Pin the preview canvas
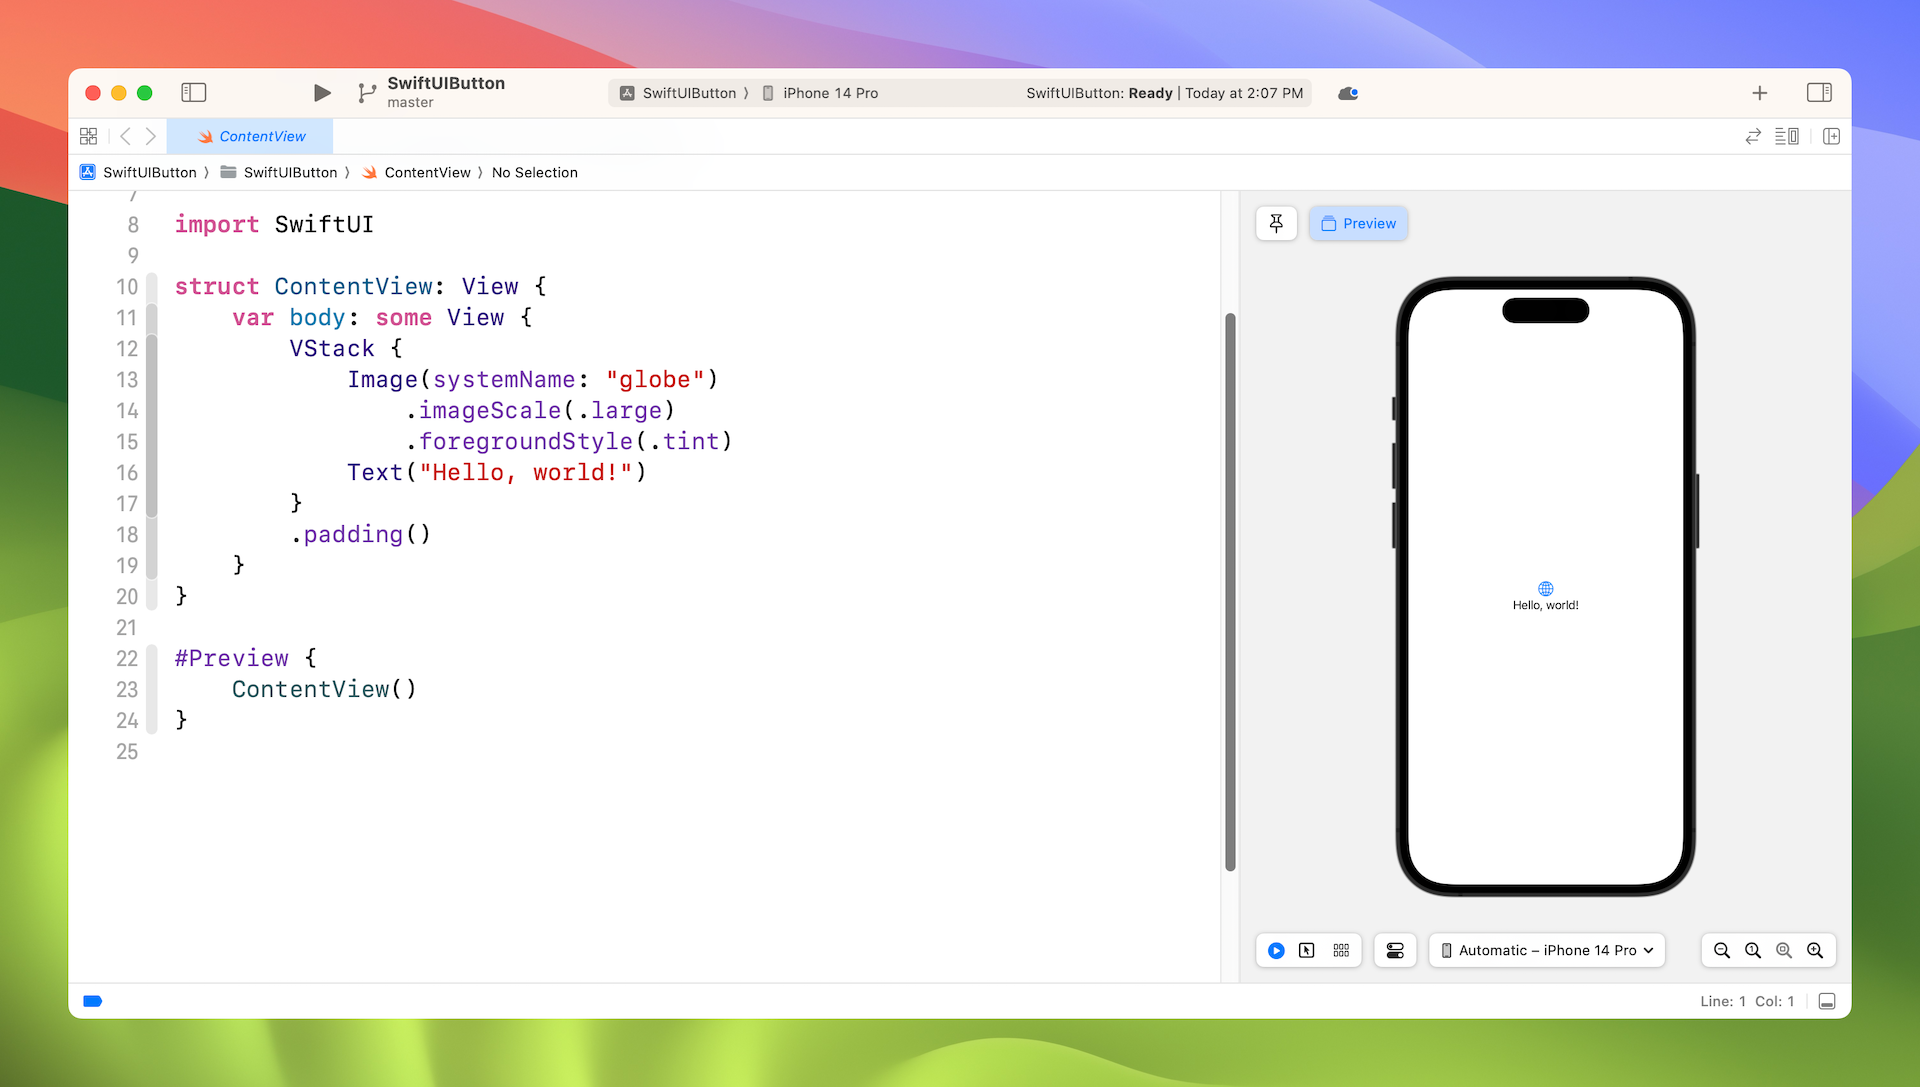 (1276, 223)
